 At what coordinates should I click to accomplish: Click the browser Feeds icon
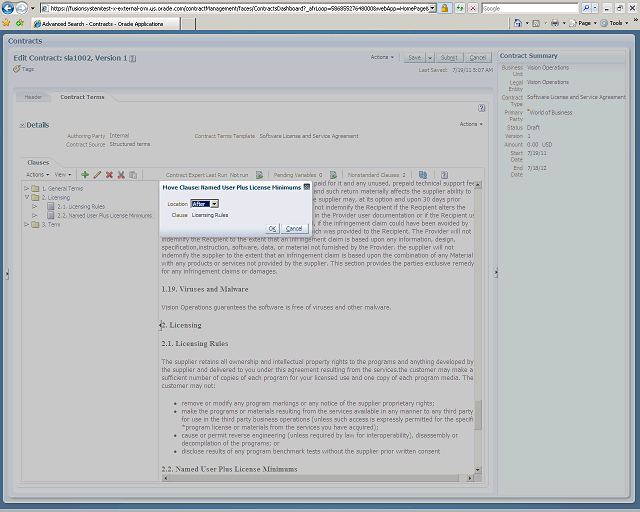[x=536, y=23]
